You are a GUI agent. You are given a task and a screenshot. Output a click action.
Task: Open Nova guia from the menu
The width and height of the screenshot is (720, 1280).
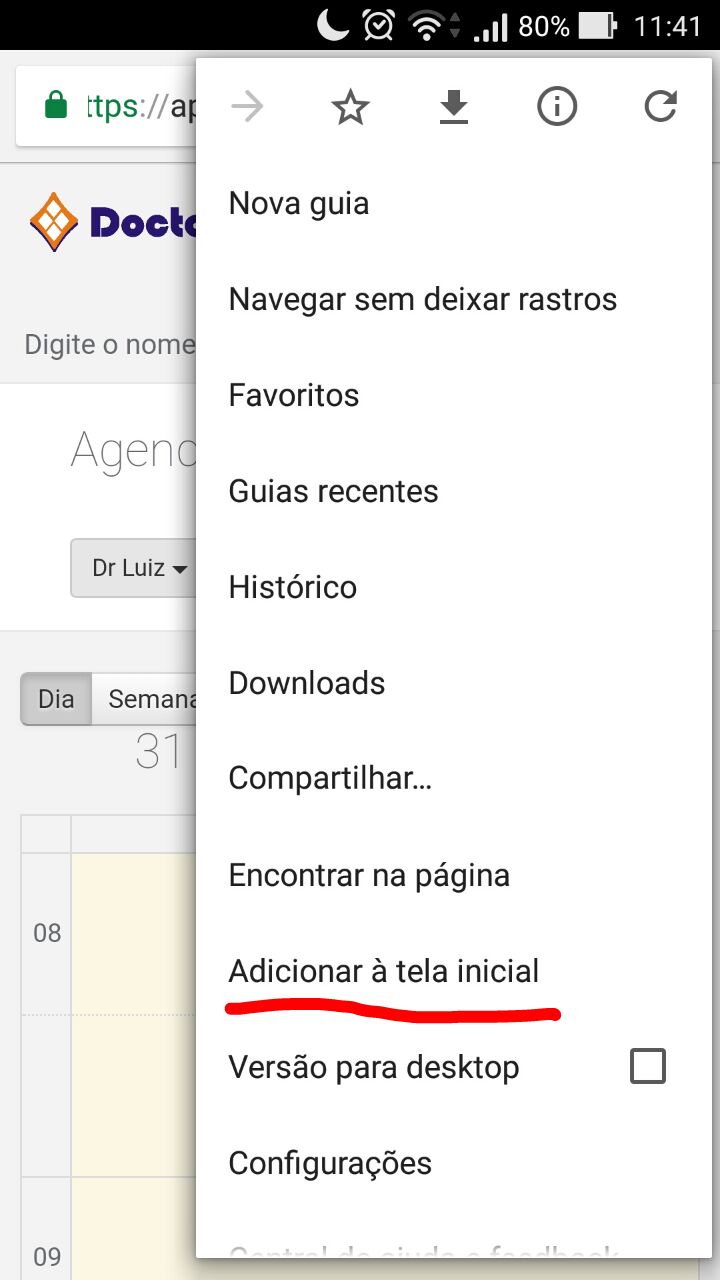(x=299, y=204)
